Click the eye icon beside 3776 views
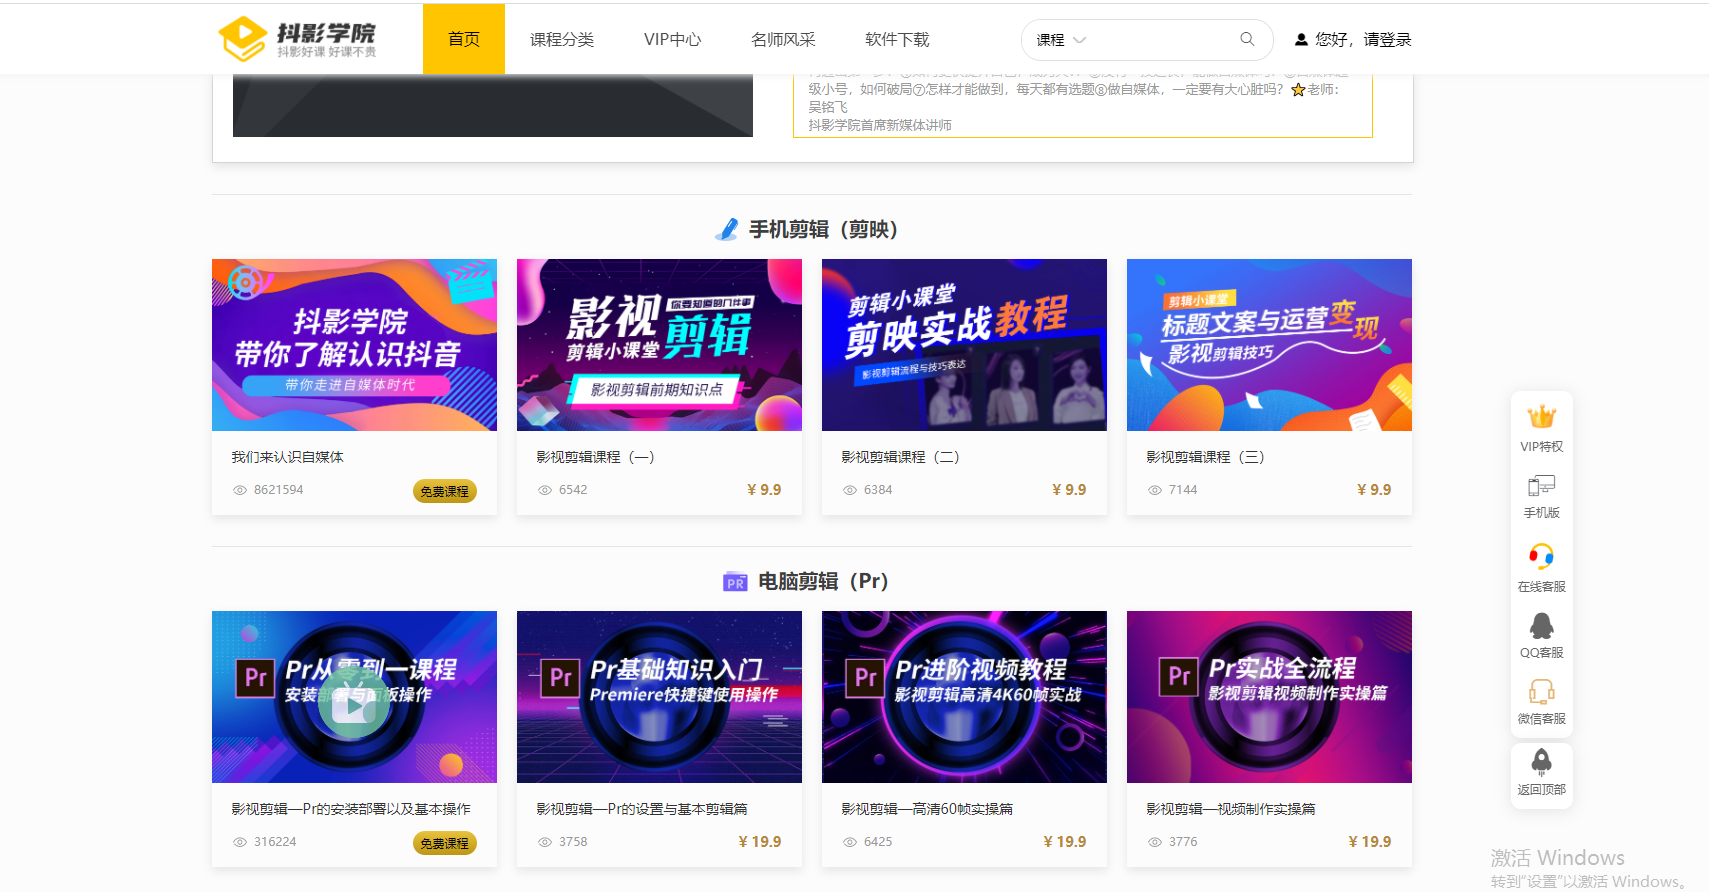 (1155, 842)
